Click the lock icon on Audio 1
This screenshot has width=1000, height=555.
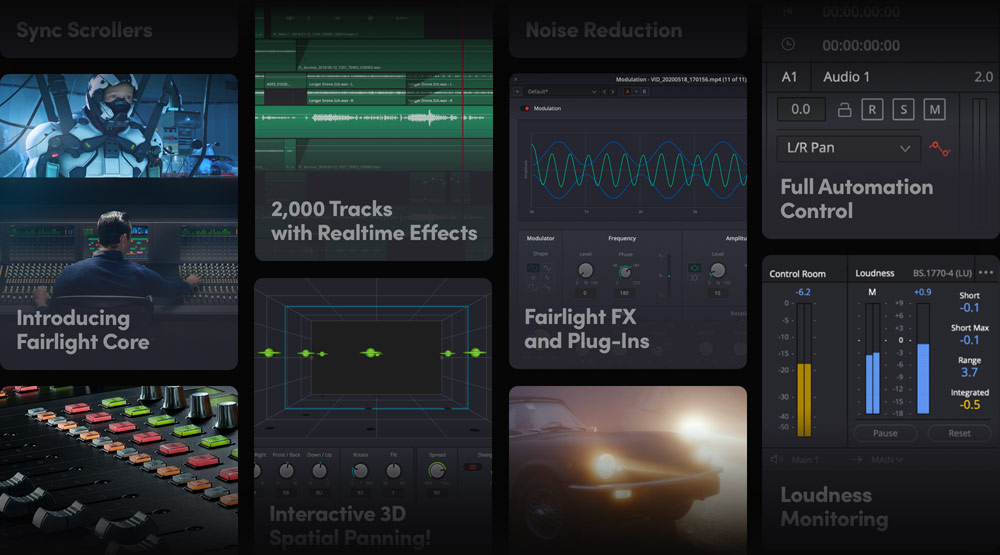845,110
